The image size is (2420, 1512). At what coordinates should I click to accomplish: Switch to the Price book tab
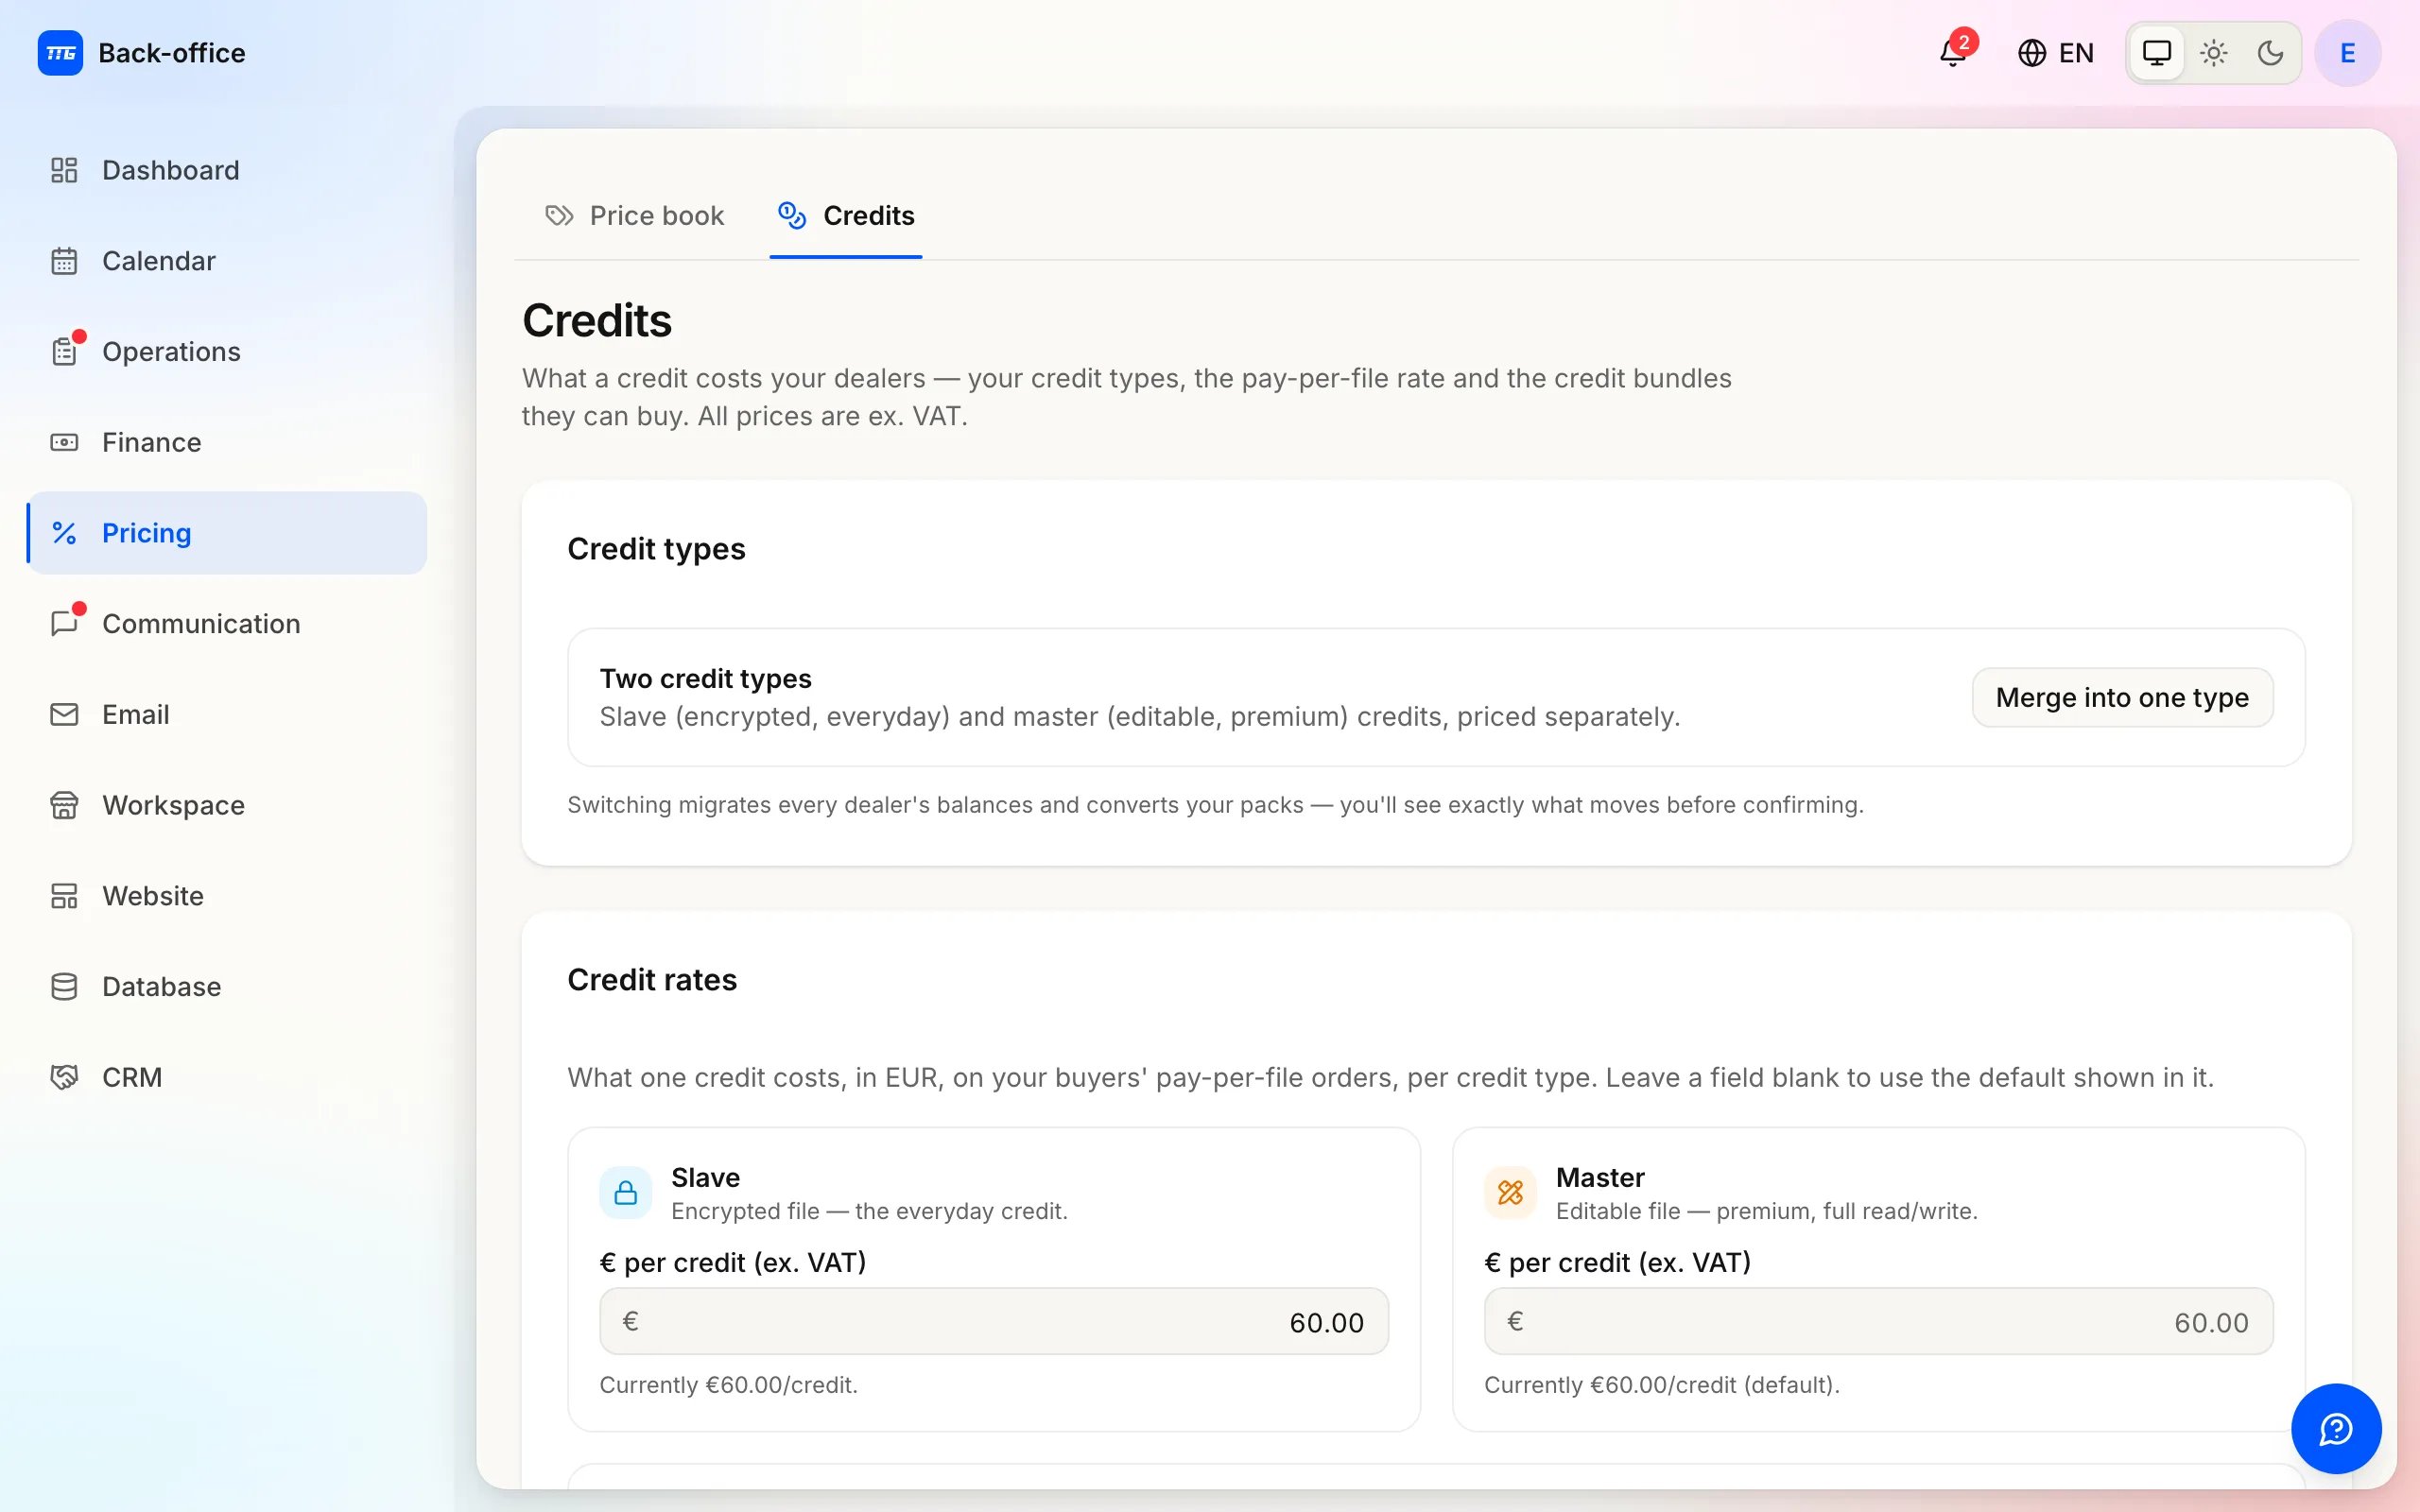click(634, 216)
